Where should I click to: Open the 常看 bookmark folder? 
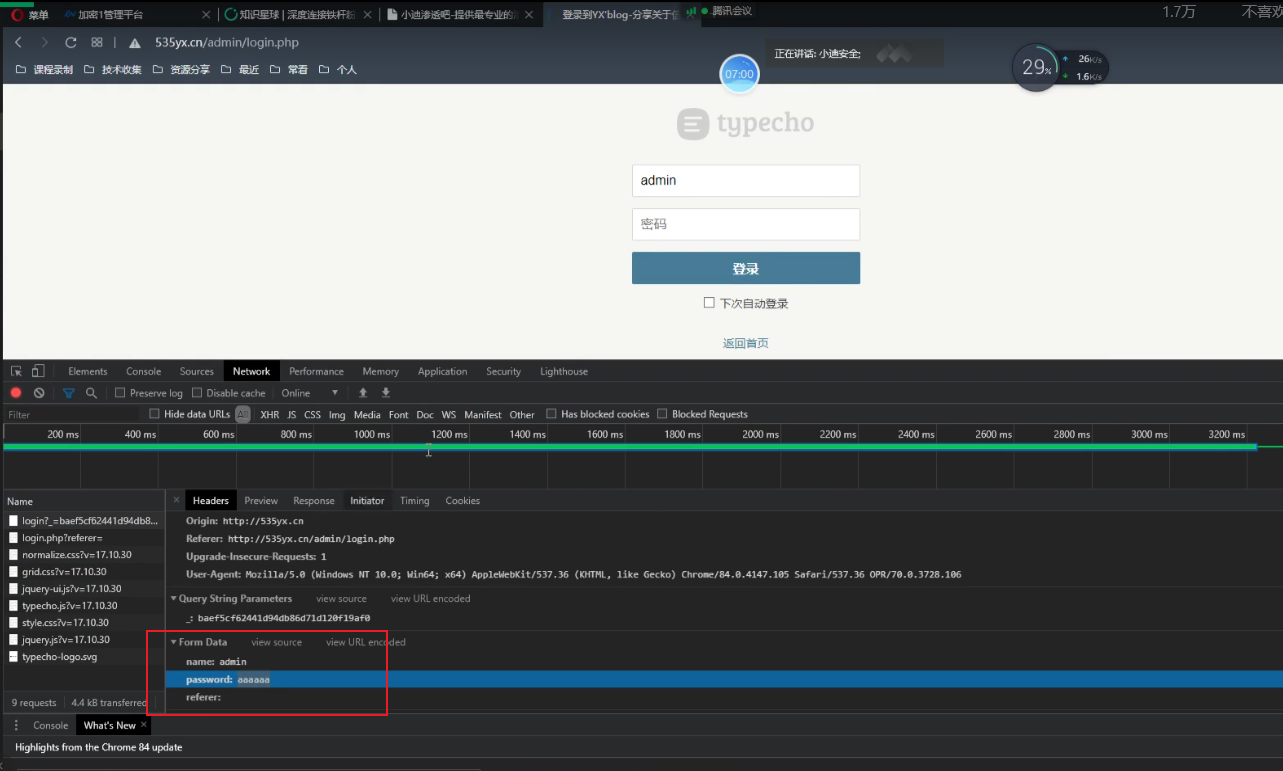[289, 70]
